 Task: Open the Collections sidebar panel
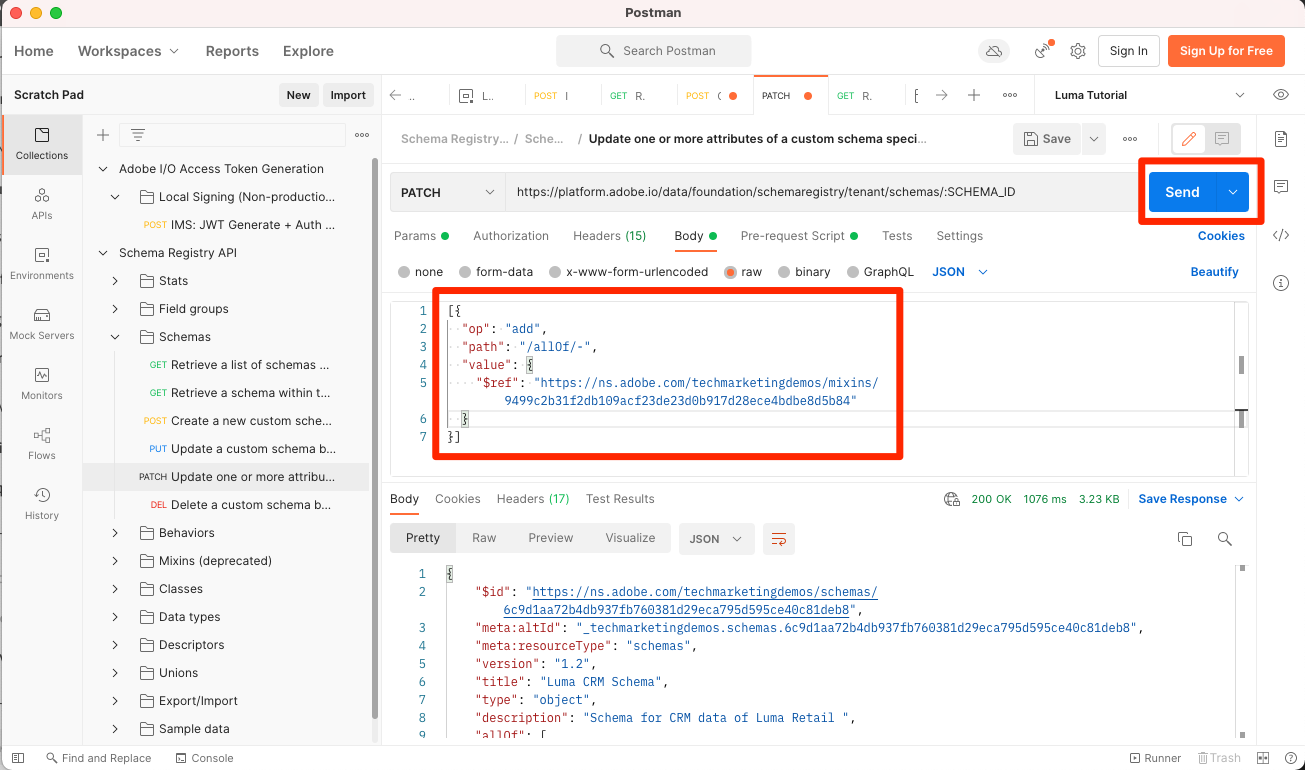[x=42, y=144]
